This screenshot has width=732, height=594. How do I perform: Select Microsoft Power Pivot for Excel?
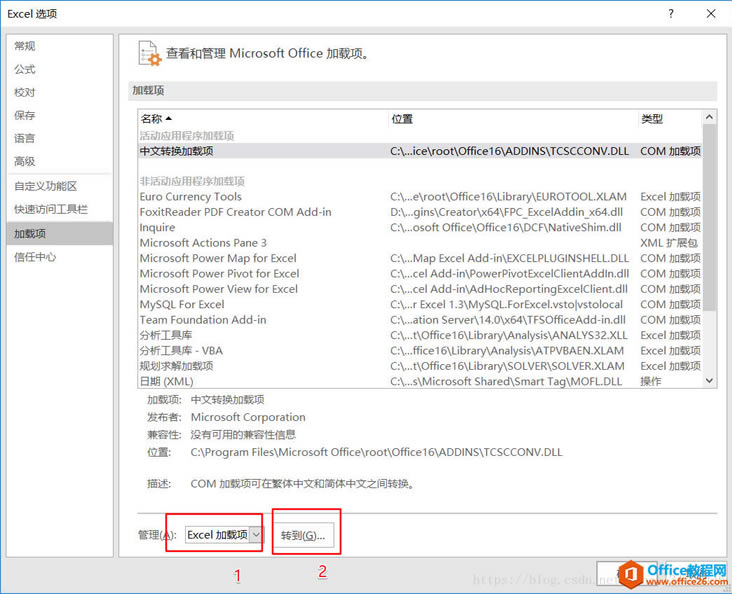tap(420, 274)
